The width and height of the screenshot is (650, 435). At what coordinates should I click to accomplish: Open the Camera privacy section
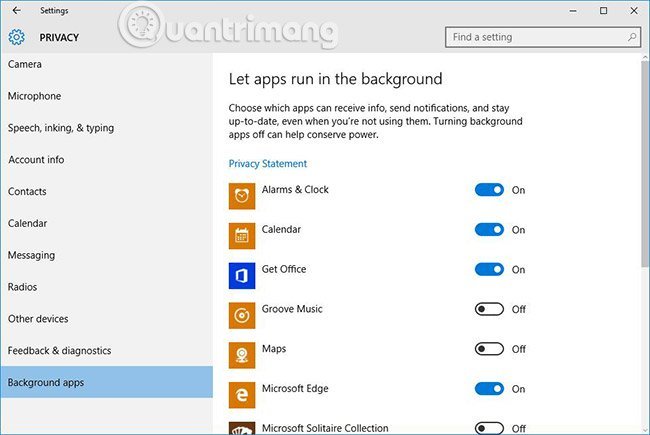click(25, 64)
